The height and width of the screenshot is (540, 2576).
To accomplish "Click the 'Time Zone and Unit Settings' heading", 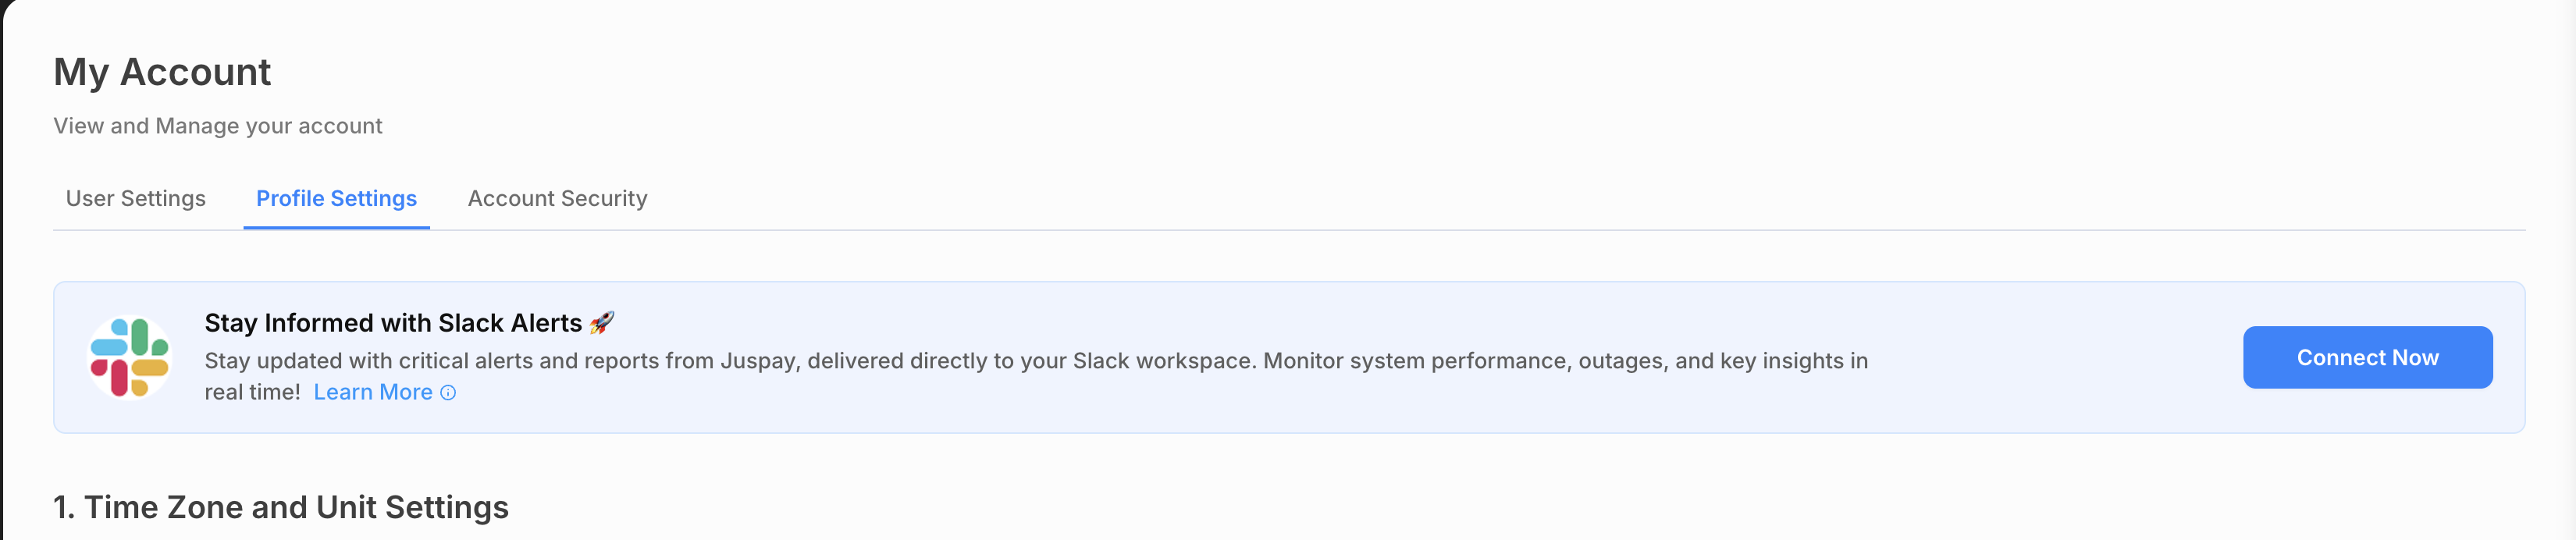I will tap(281, 507).
